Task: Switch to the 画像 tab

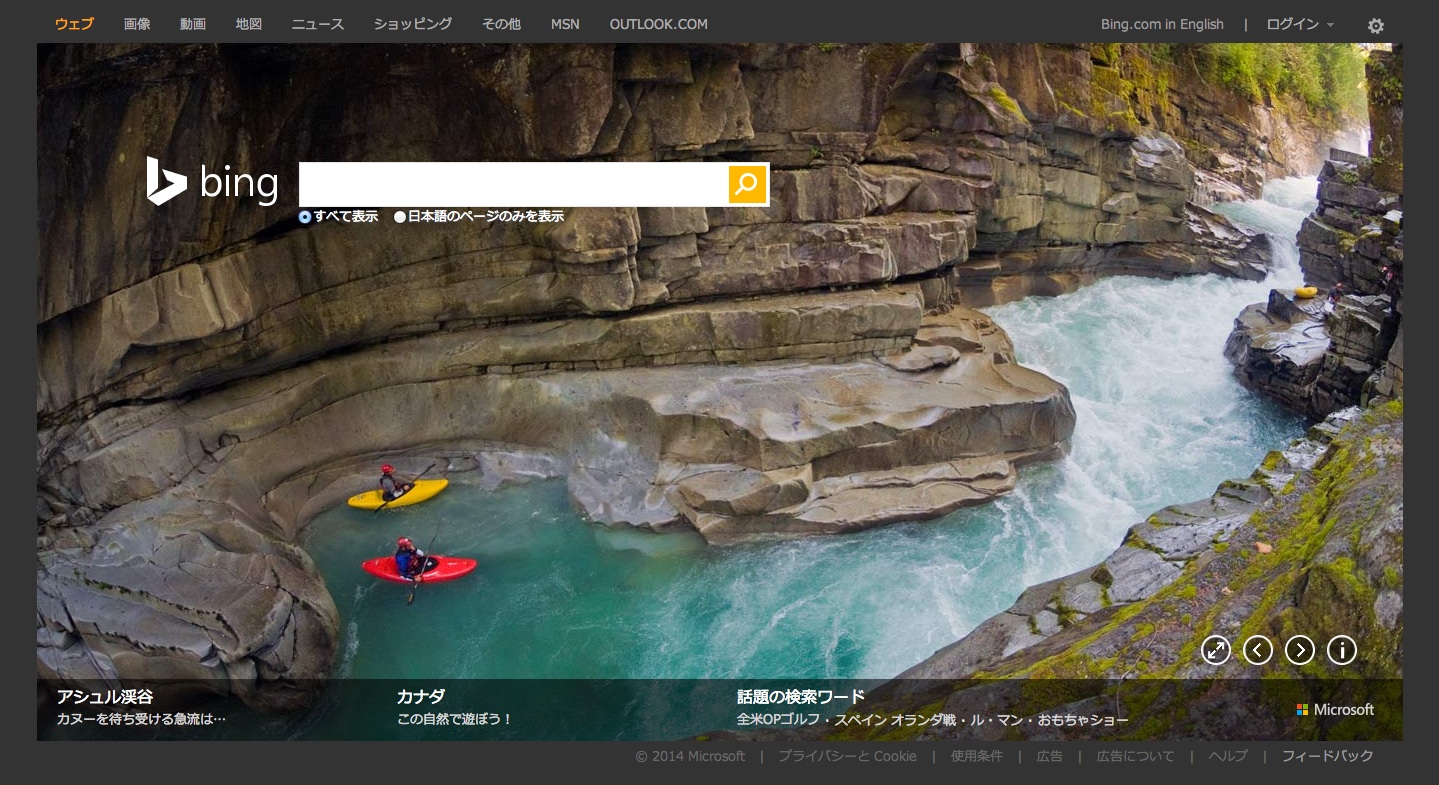Action: tap(137, 24)
